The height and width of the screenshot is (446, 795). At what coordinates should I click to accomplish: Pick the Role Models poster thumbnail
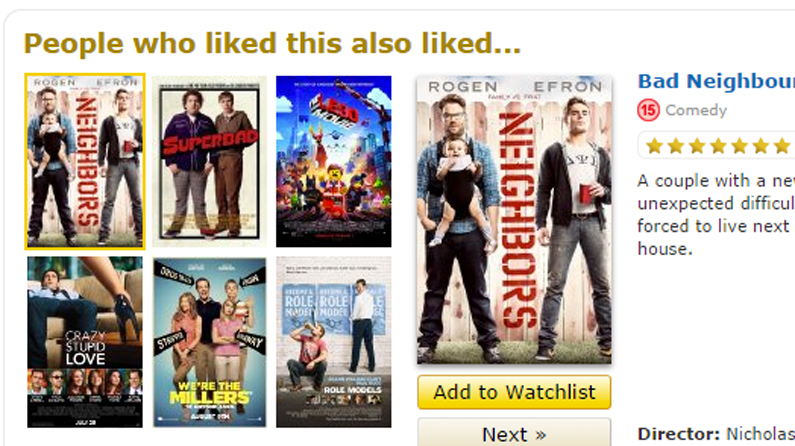click(x=334, y=342)
